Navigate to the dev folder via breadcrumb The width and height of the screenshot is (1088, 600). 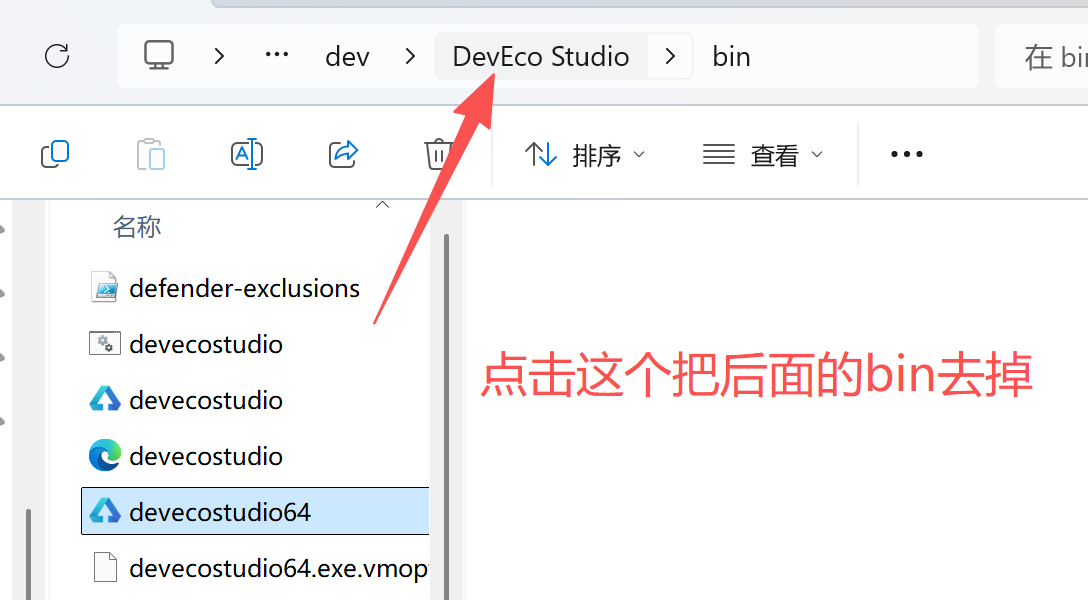point(347,56)
